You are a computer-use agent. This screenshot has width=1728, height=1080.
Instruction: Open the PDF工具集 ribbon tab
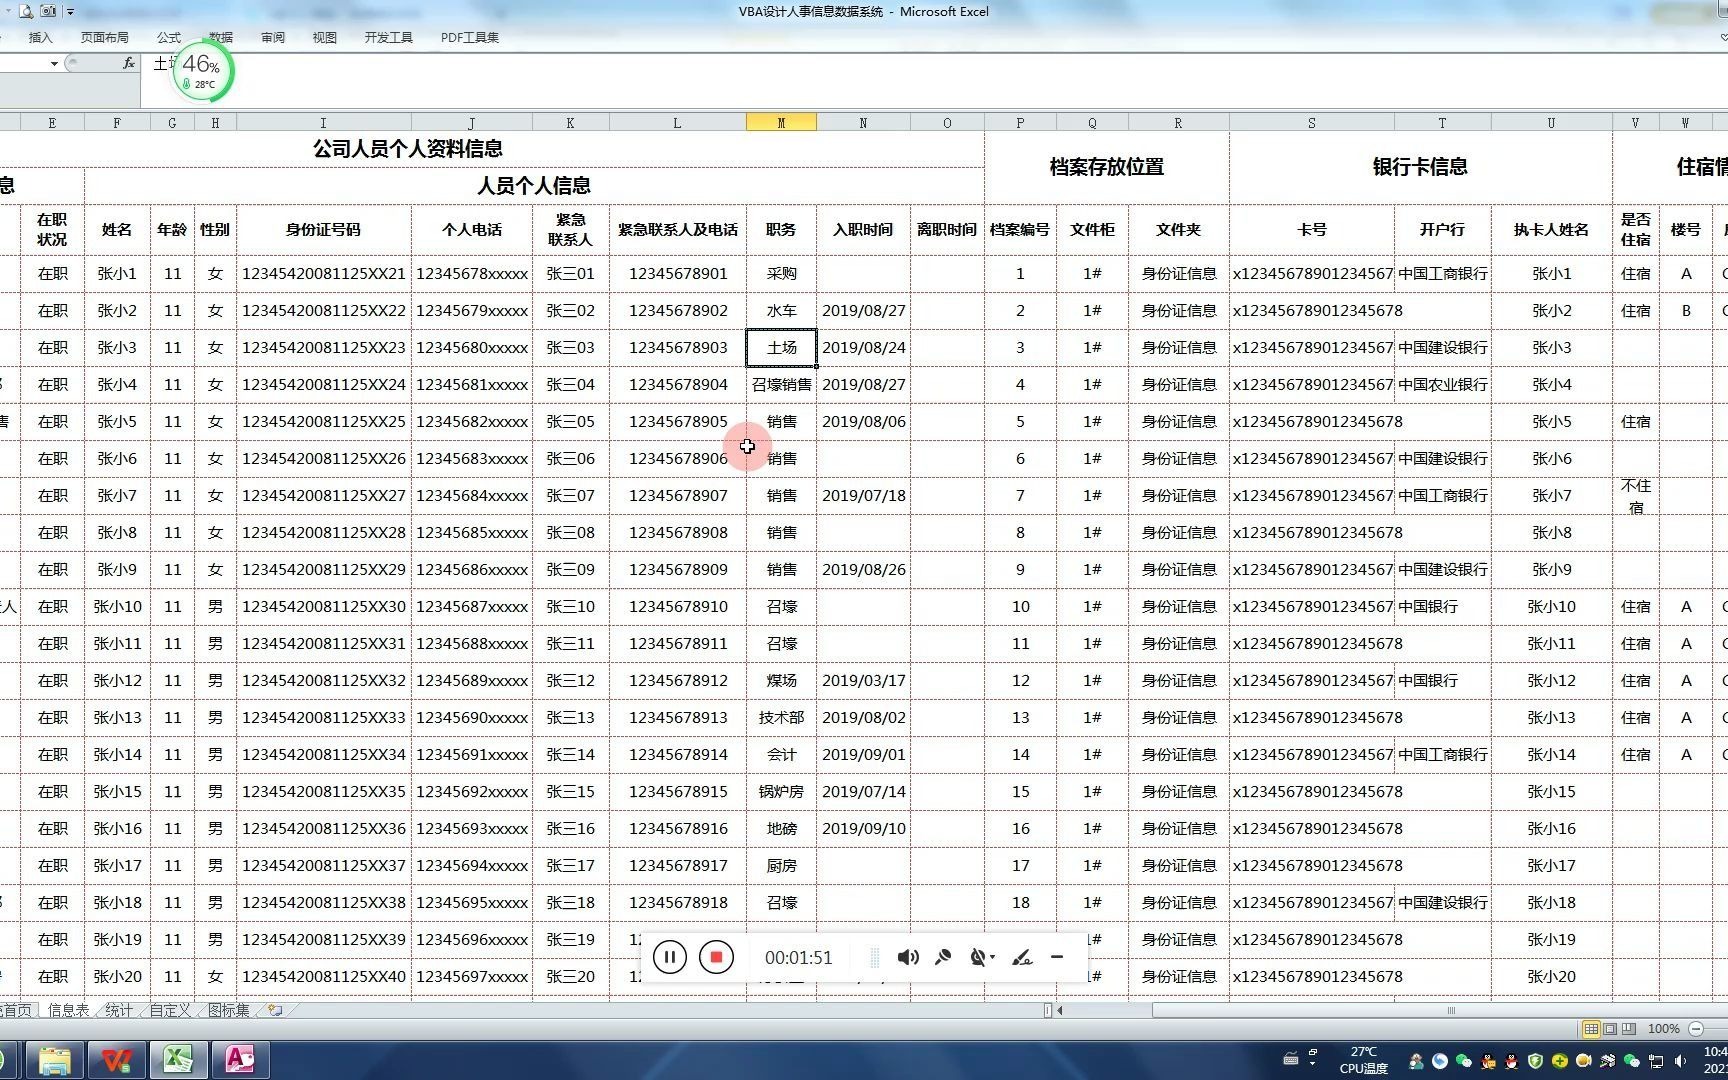[470, 37]
